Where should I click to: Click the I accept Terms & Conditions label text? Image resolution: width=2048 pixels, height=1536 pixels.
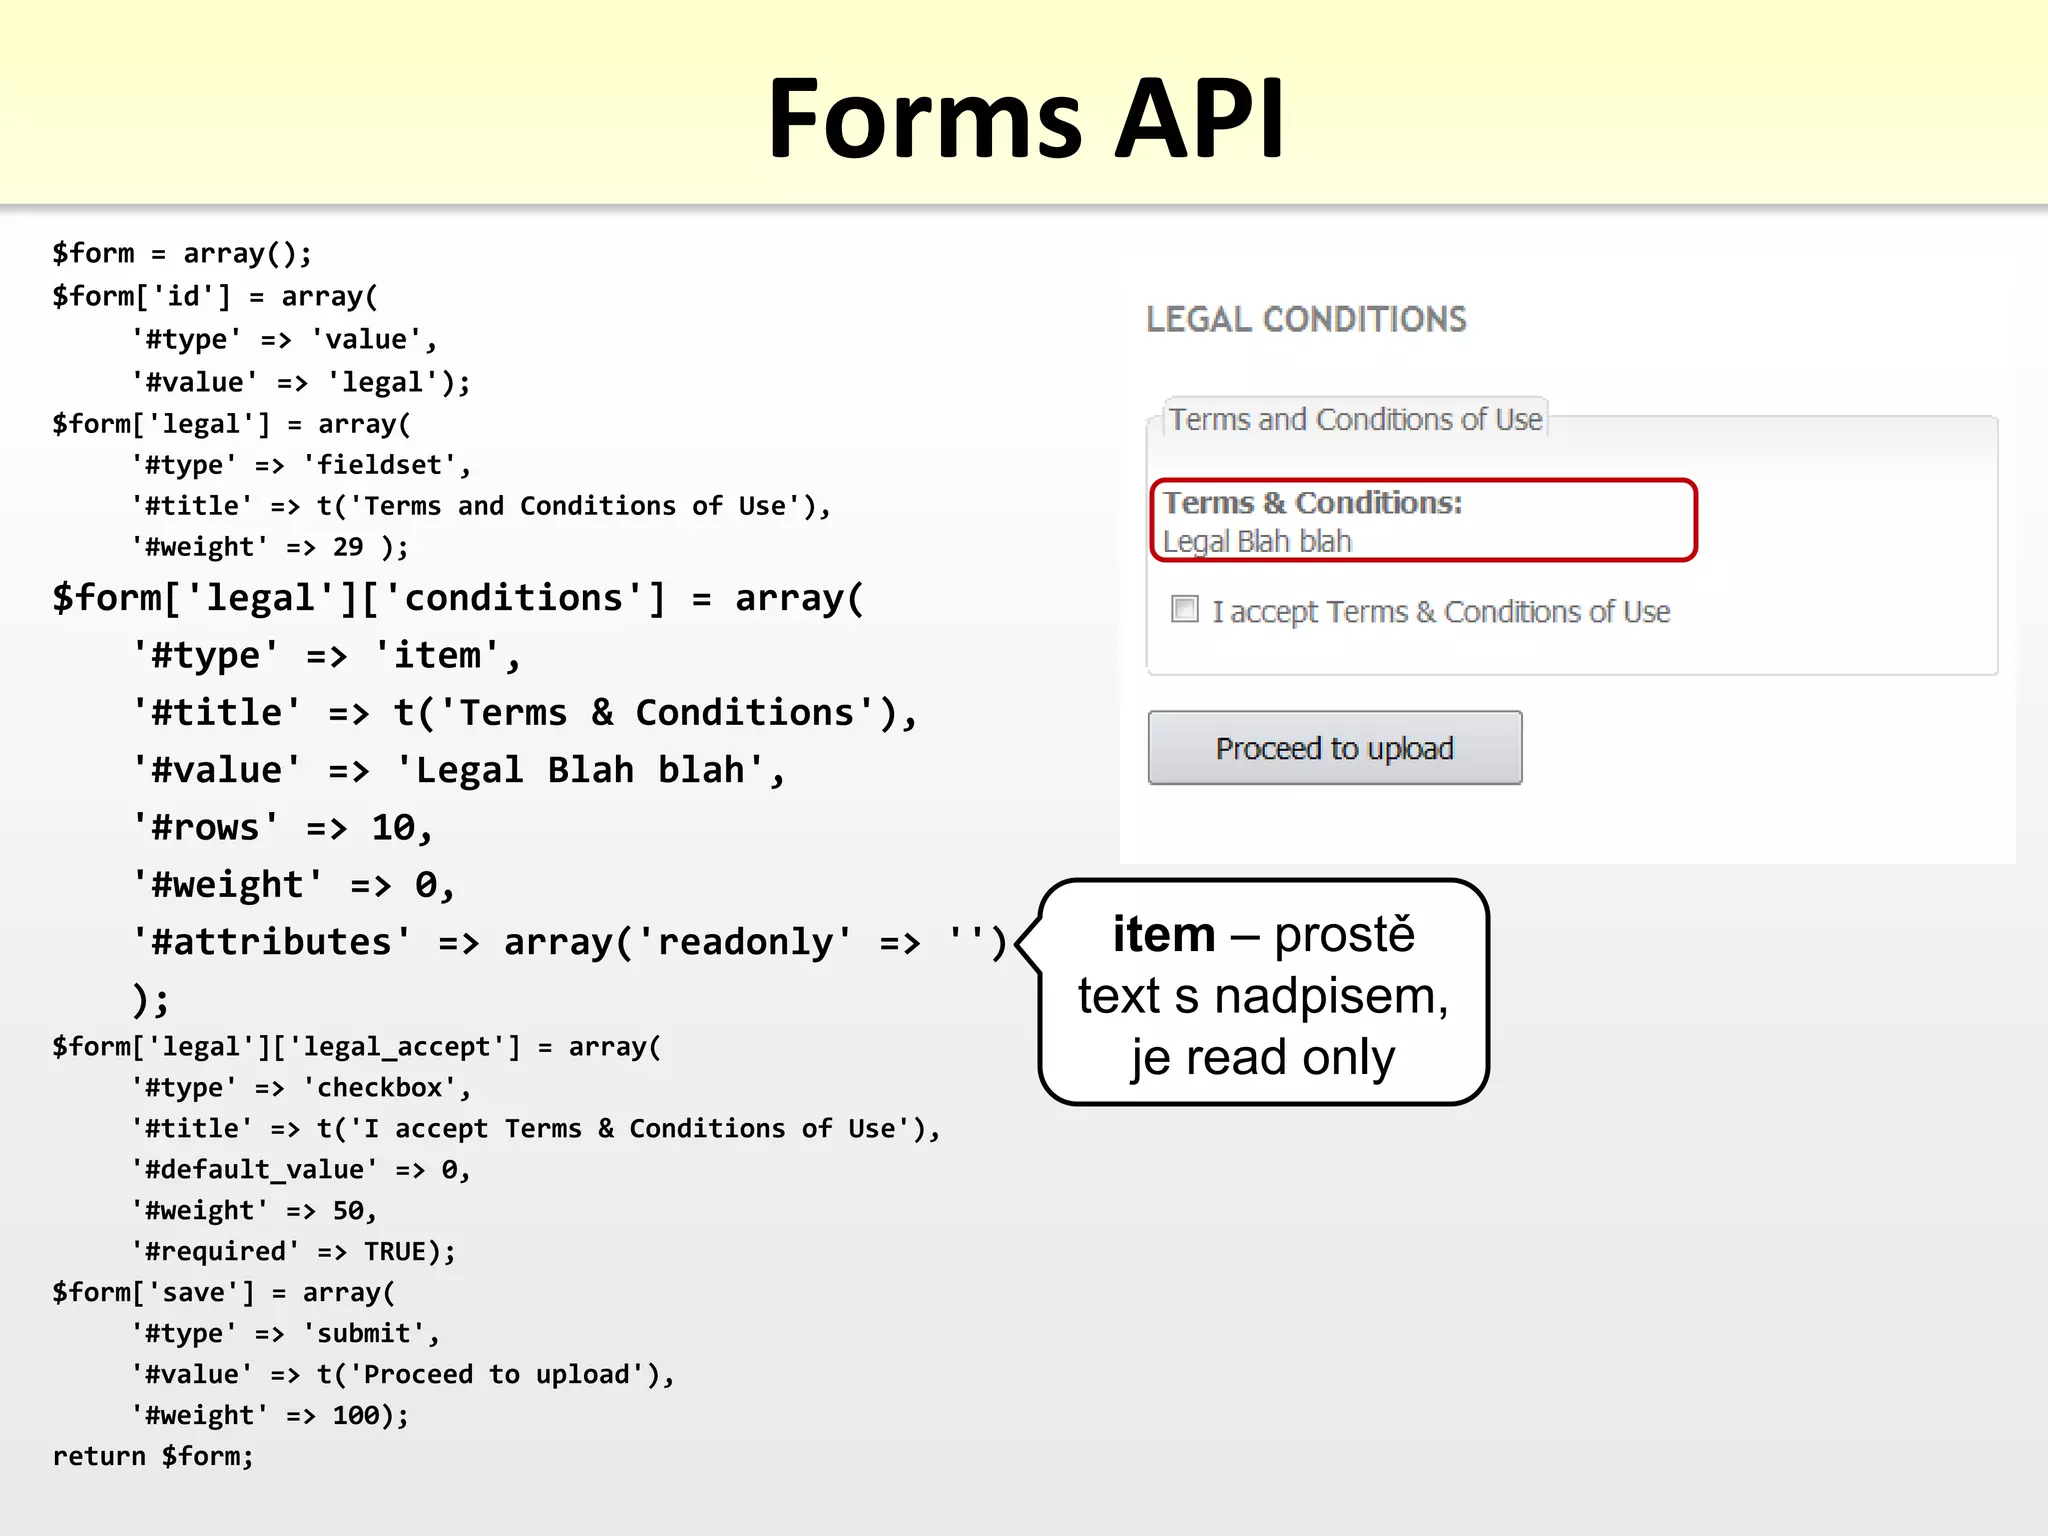coord(1440,611)
